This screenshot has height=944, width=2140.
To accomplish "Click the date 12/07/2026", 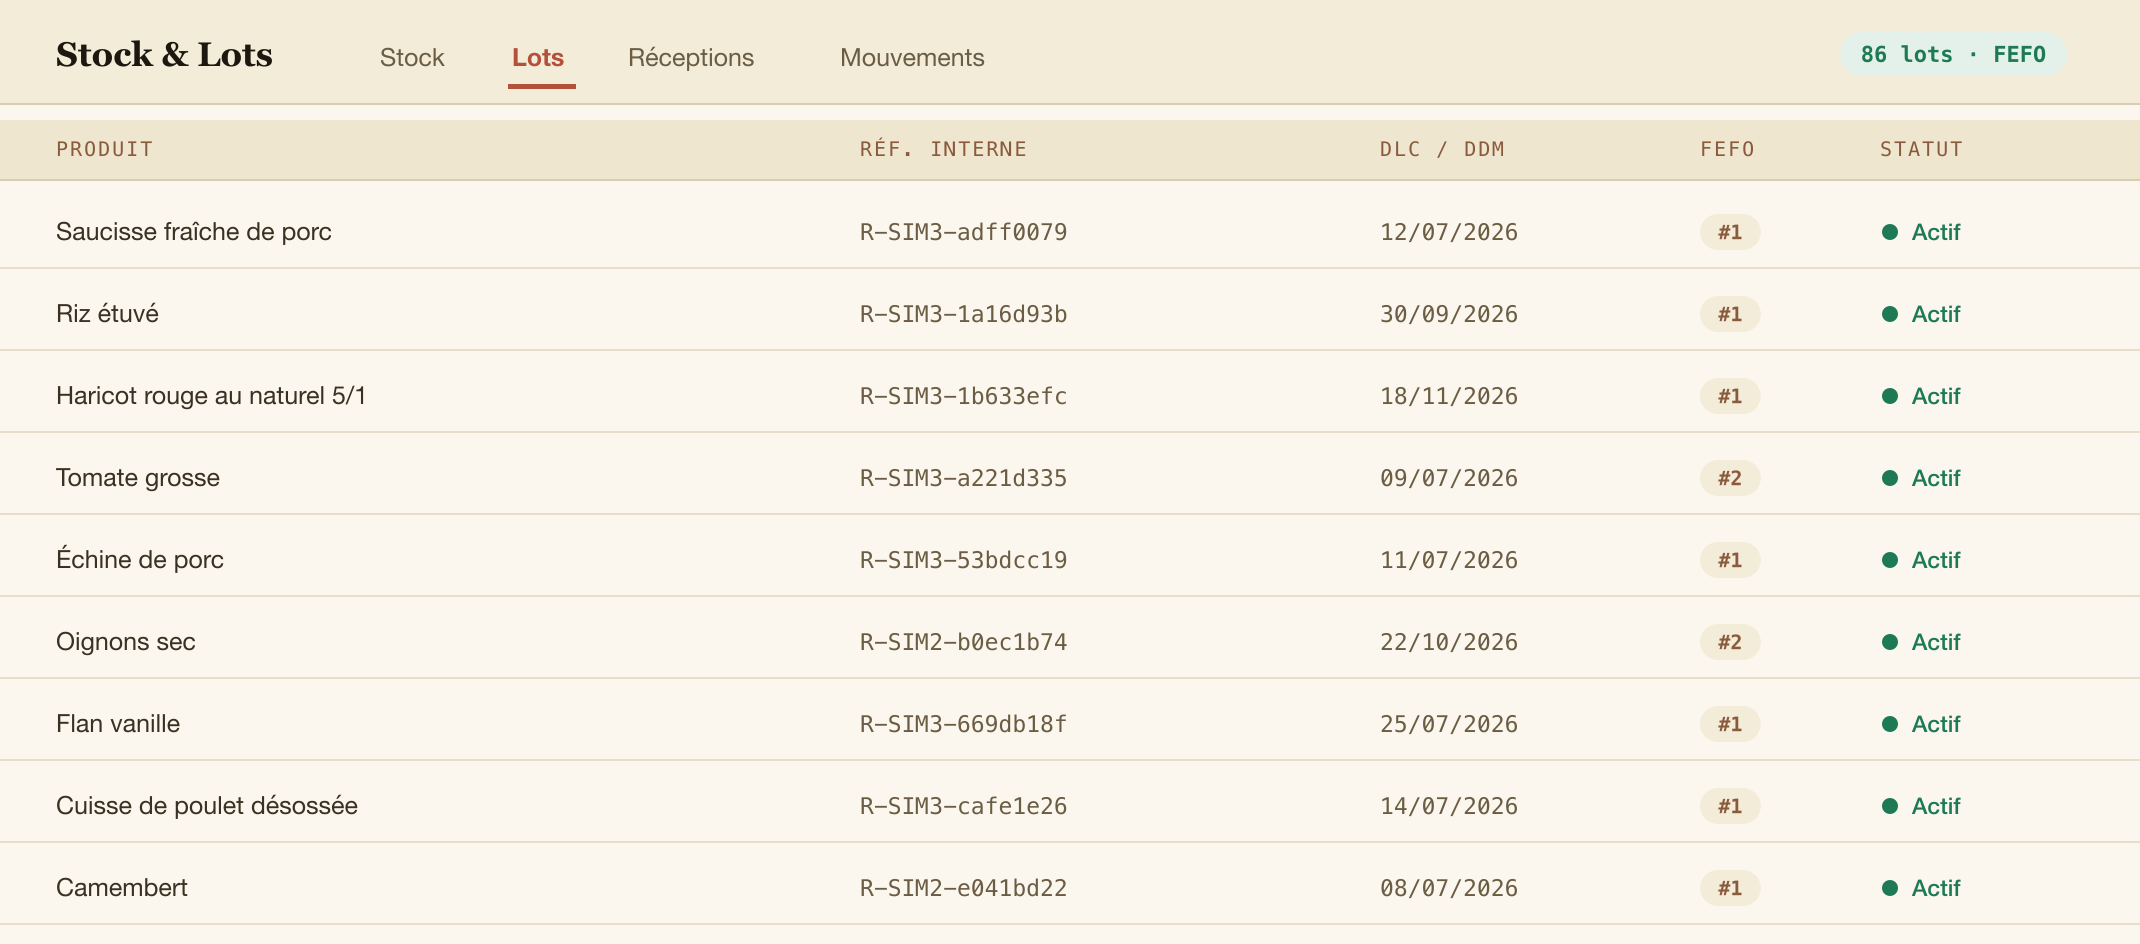I will (1449, 232).
